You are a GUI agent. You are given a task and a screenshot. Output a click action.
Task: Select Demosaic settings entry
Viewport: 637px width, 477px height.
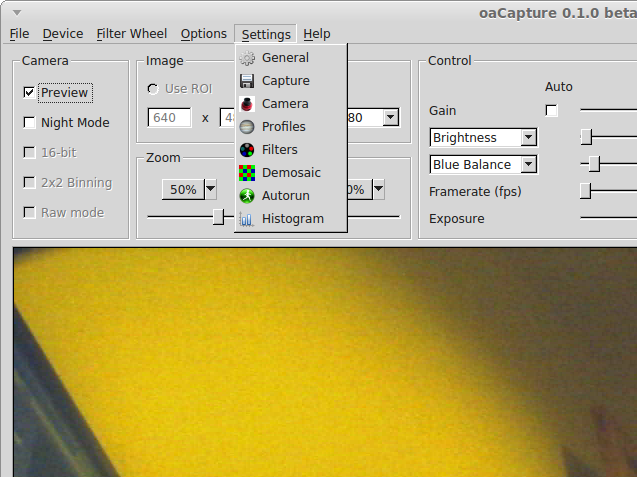(291, 173)
